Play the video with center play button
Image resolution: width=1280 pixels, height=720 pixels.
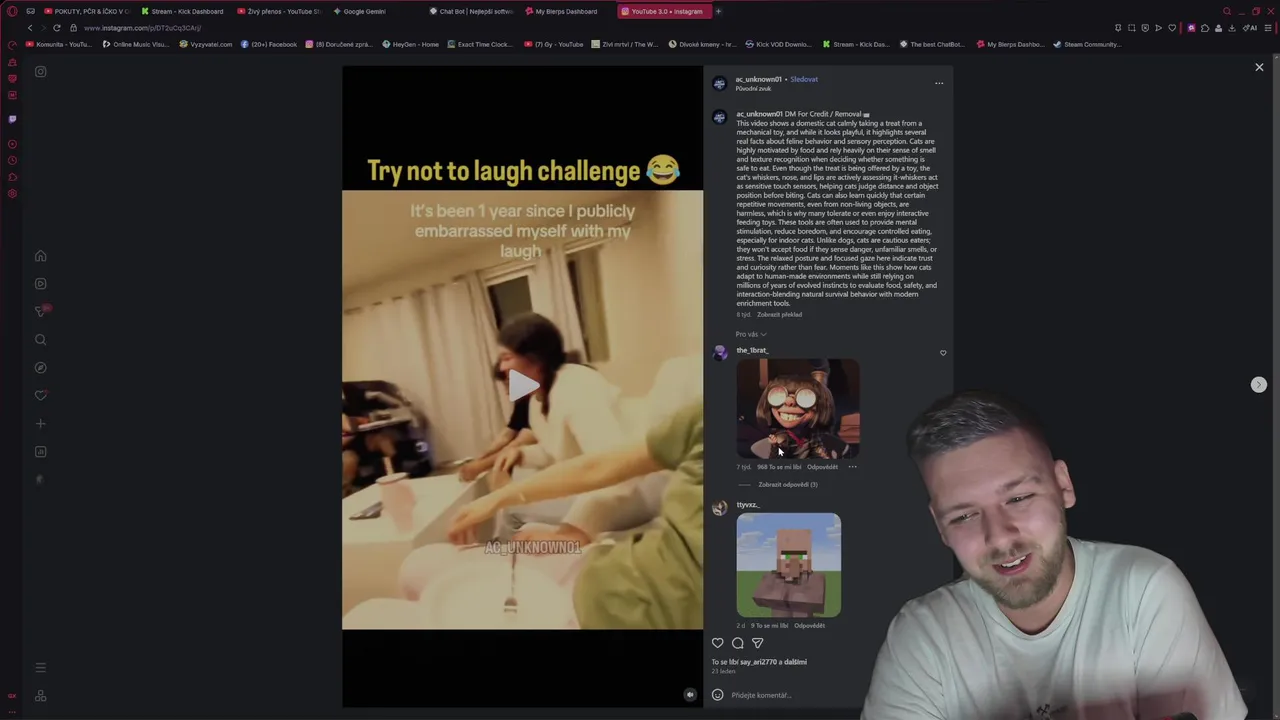click(x=523, y=385)
